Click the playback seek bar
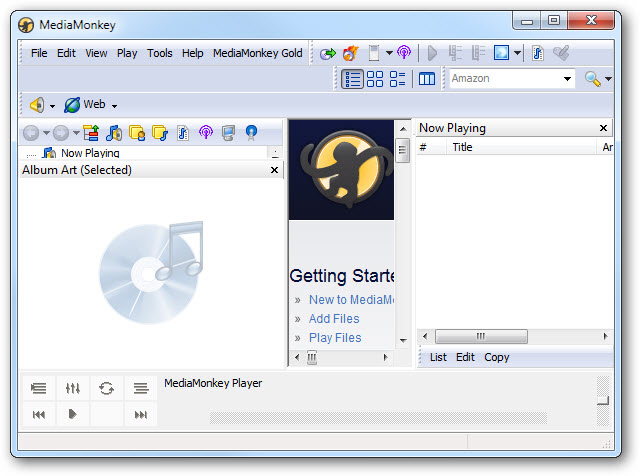The height and width of the screenshot is (476, 640). (378, 417)
